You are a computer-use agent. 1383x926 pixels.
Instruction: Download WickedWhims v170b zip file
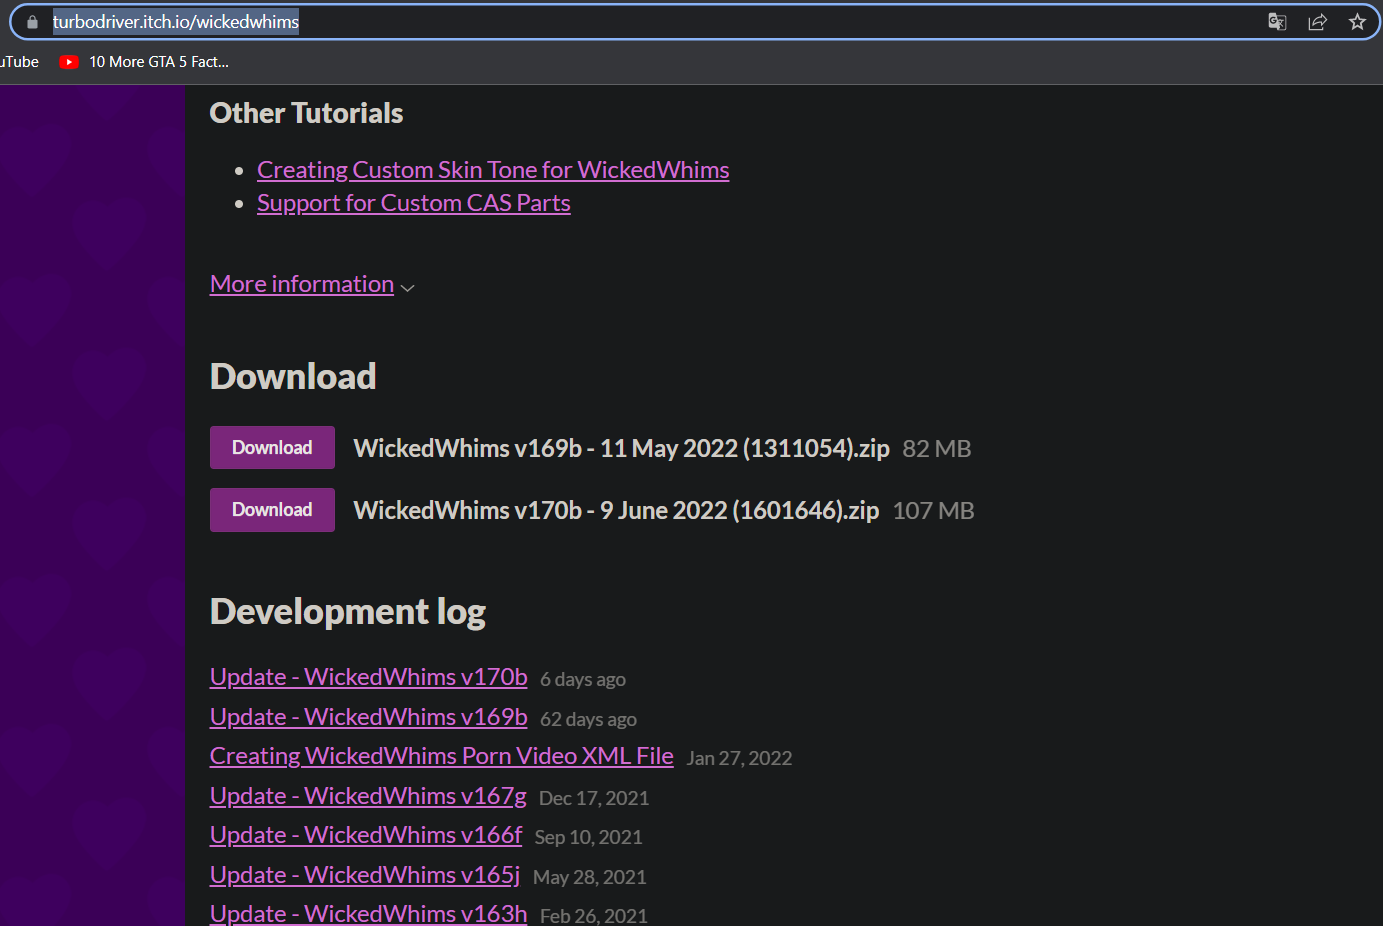272,510
